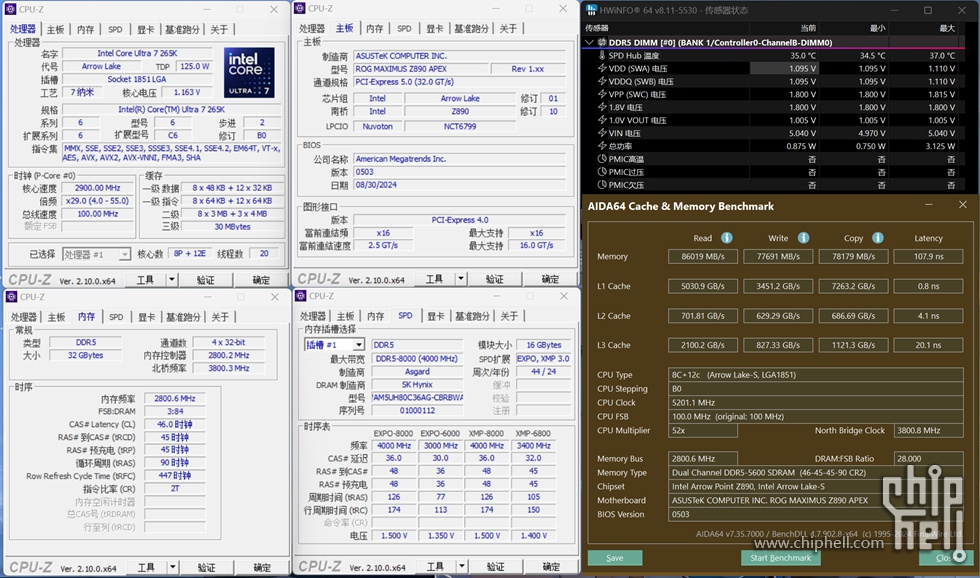Click the Memory Read value "86019 MB/s"

click(702, 256)
